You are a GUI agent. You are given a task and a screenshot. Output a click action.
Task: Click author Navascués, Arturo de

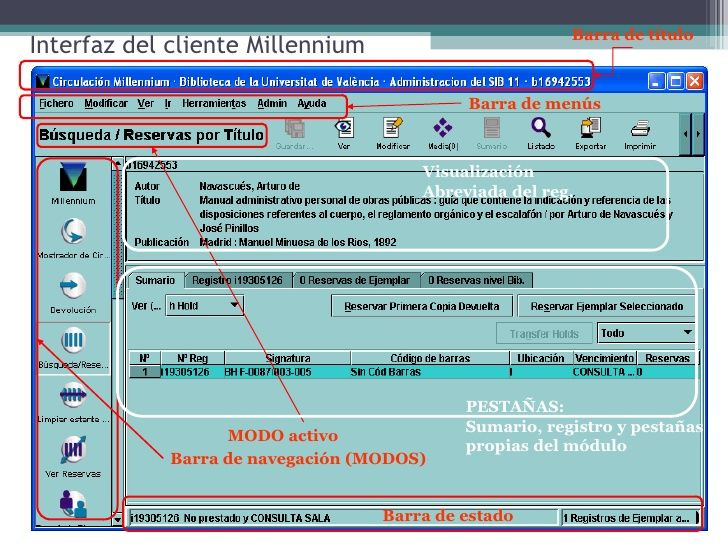[x=249, y=186]
